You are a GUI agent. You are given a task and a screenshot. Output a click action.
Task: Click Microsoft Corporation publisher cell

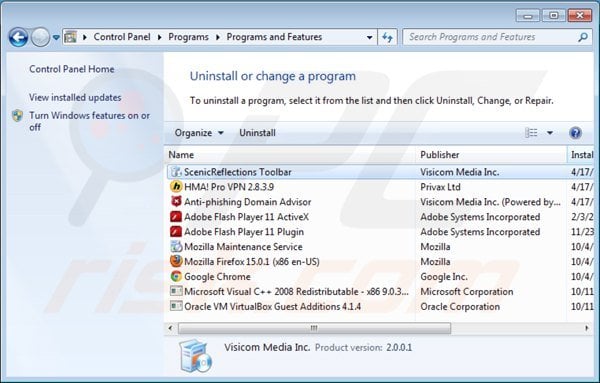click(466, 292)
